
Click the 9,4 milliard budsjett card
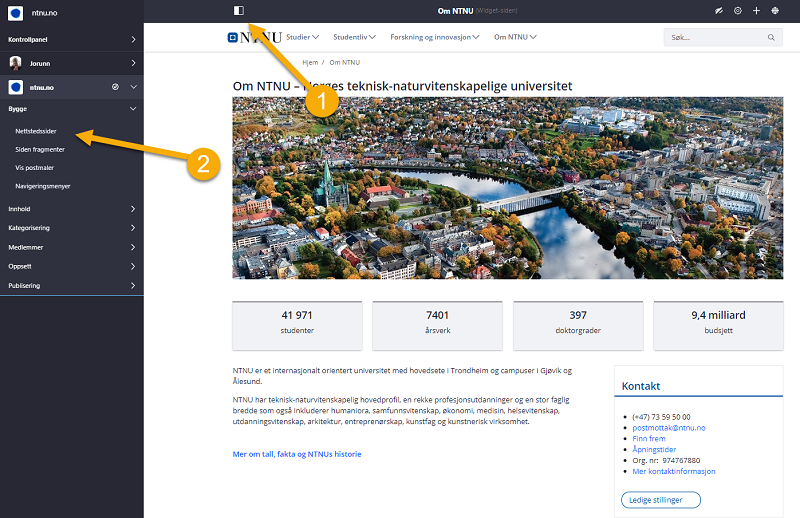coord(718,326)
